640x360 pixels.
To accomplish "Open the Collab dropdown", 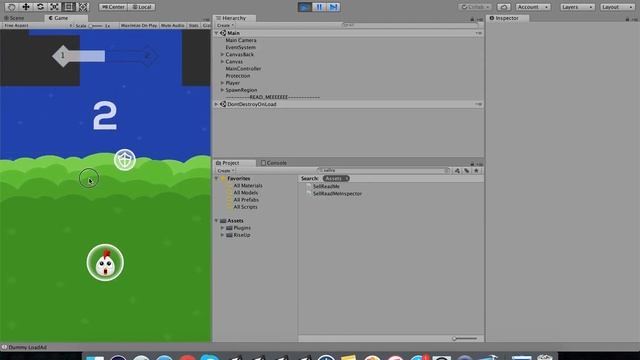I will (x=475, y=7).
